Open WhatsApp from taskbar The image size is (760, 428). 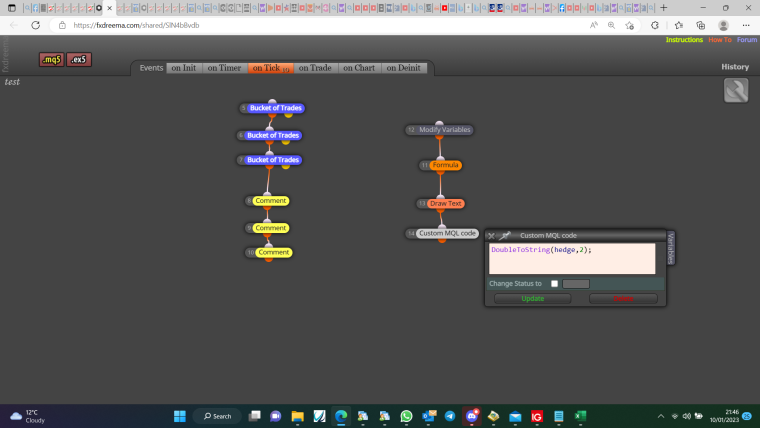click(406, 416)
